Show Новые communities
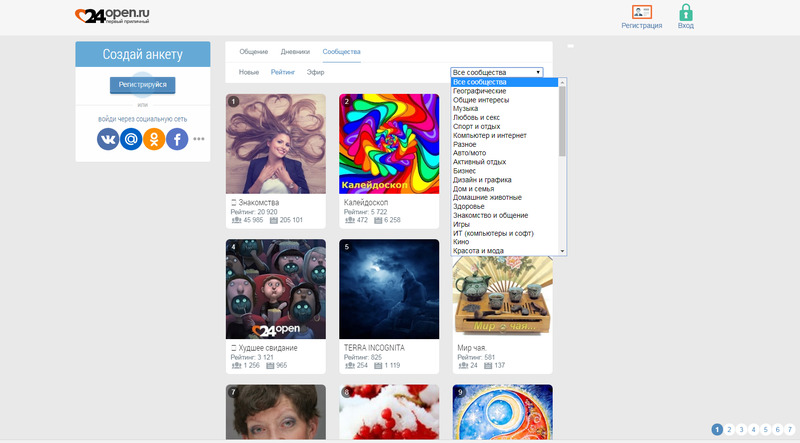Screen dimensions: 800x443 pos(249,72)
